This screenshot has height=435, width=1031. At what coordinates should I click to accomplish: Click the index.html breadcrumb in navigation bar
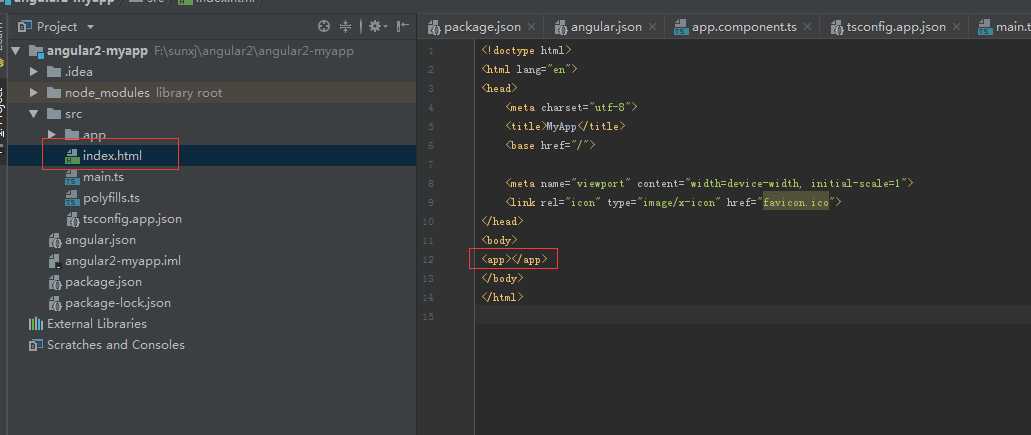point(217,2)
